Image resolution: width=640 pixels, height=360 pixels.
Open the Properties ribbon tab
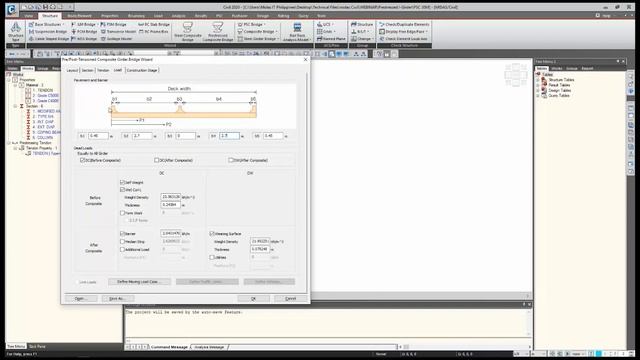[x=109, y=16]
